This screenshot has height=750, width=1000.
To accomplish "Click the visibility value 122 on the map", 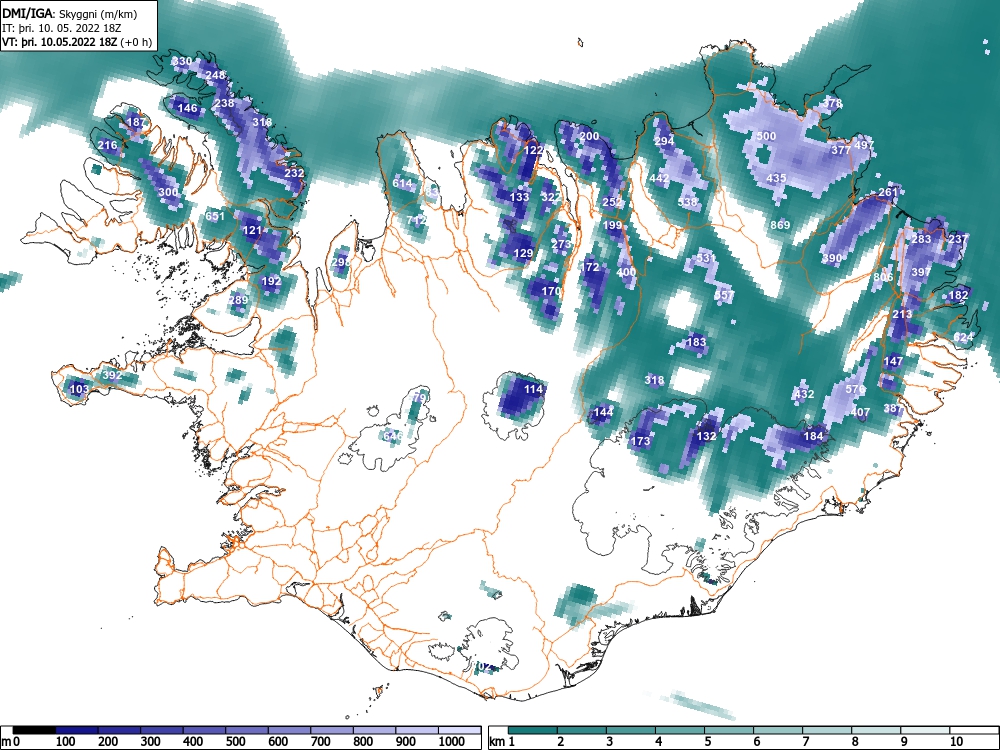I will [533, 150].
